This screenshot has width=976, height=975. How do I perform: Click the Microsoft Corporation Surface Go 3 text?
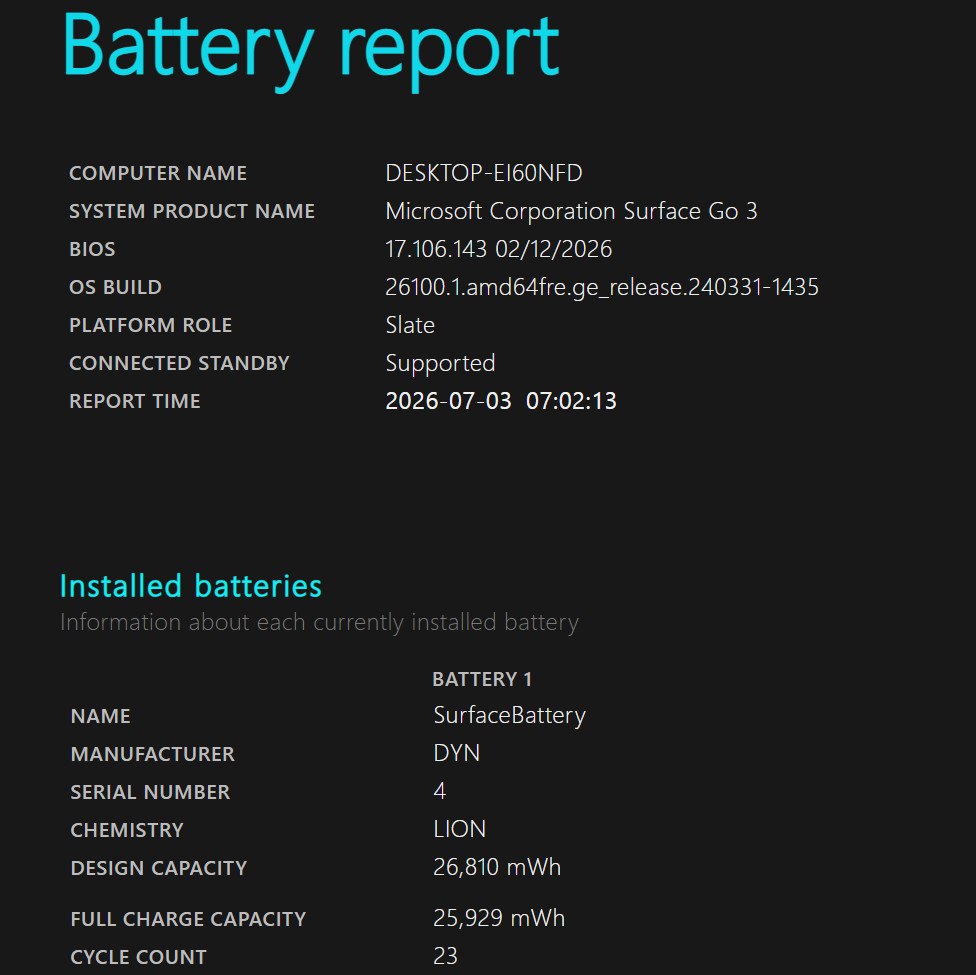(x=571, y=211)
